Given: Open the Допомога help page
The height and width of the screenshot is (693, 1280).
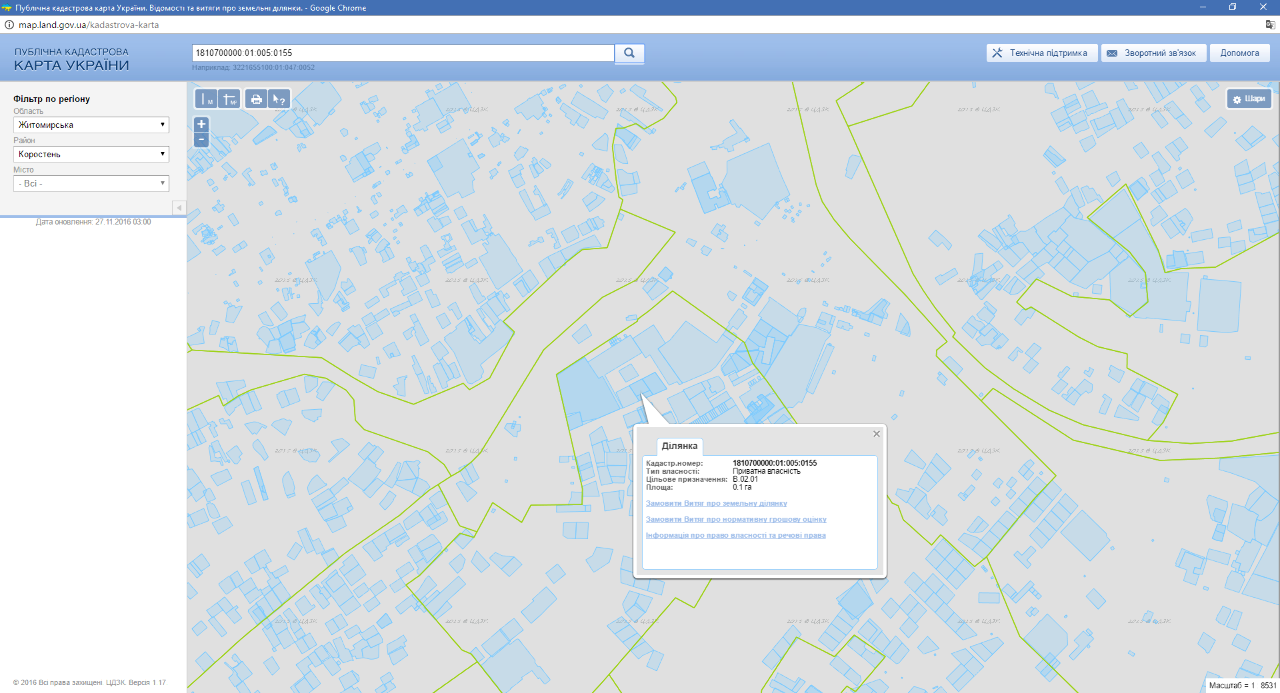Looking at the screenshot, I should tap(1240, 53).
